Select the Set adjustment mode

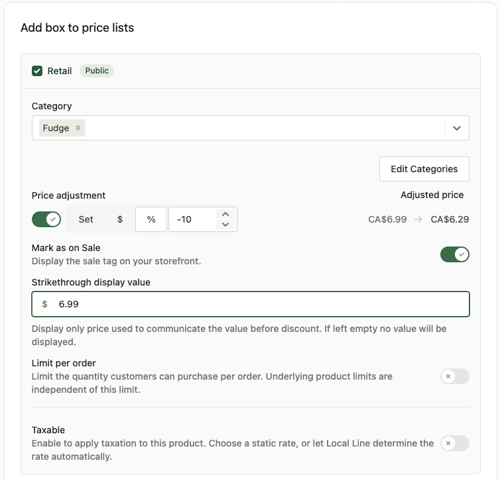point(86,219)
